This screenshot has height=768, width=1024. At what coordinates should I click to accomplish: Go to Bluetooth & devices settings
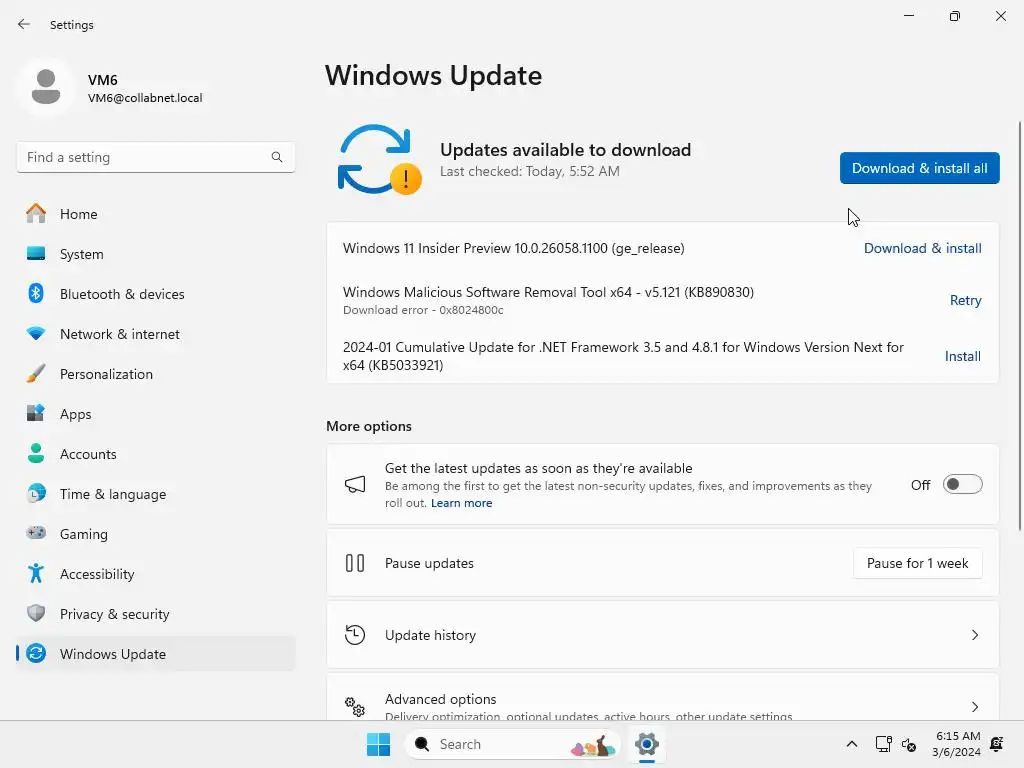coord(155,294)
